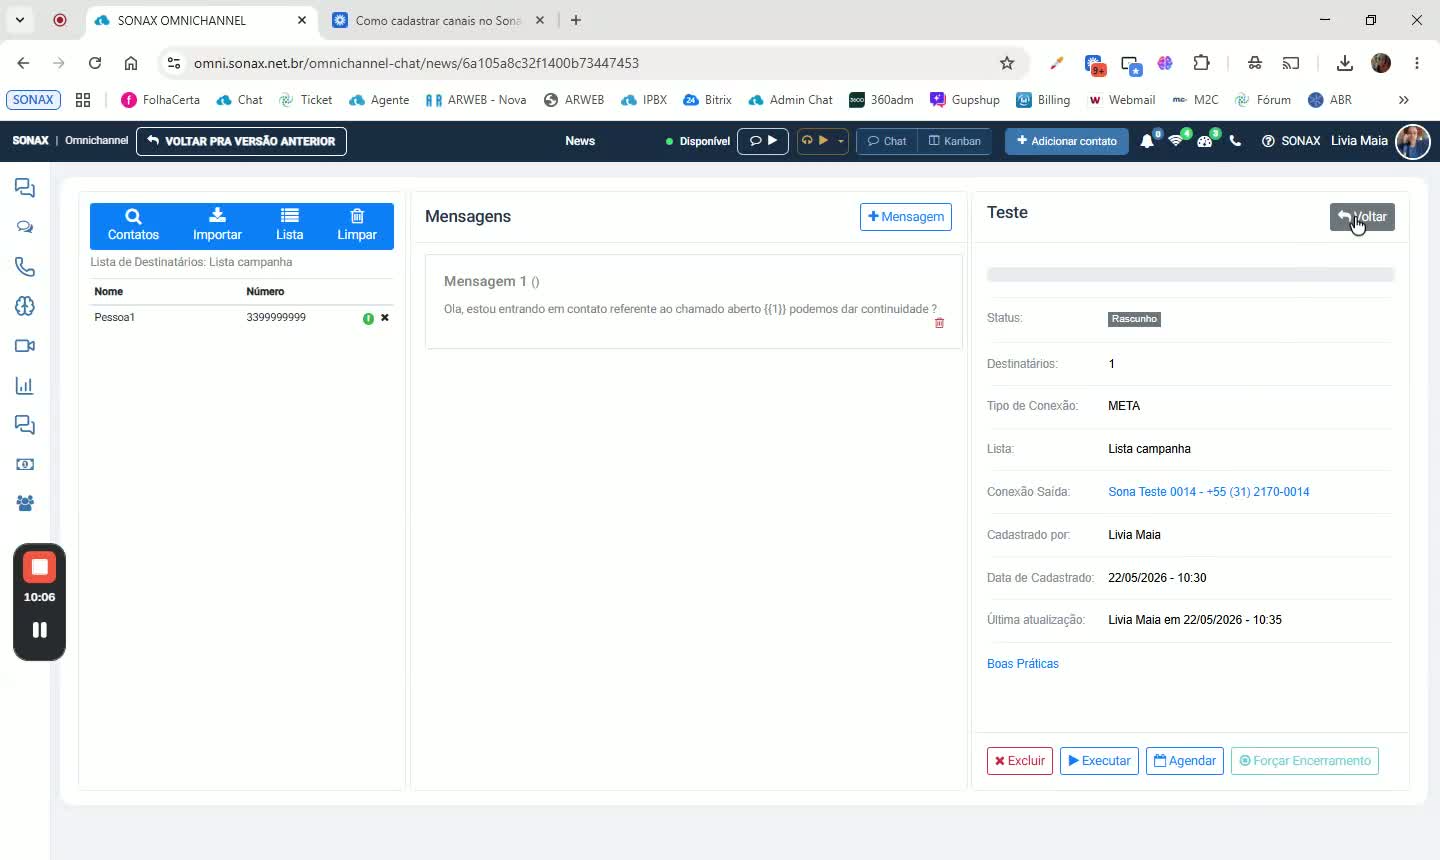Click the Executar button
1440x860 pixels.
[x=1099, y=761]
